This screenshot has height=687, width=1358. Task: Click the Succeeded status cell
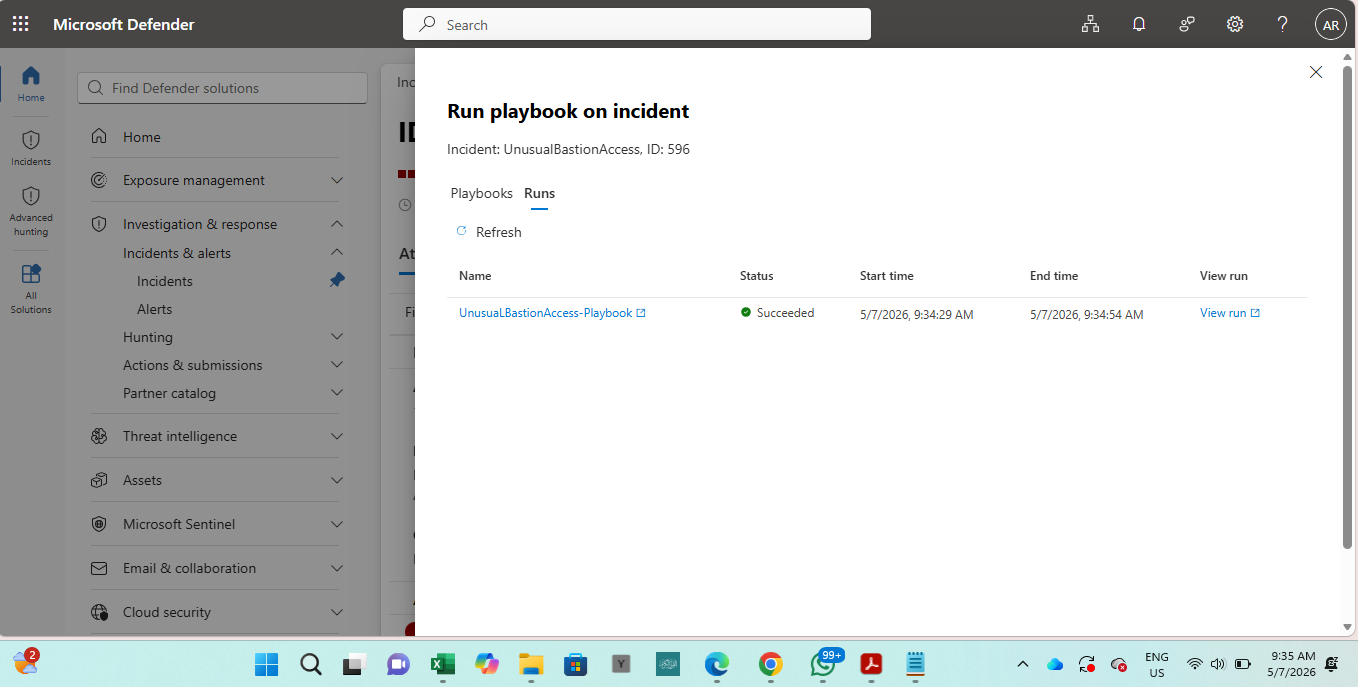777,313
